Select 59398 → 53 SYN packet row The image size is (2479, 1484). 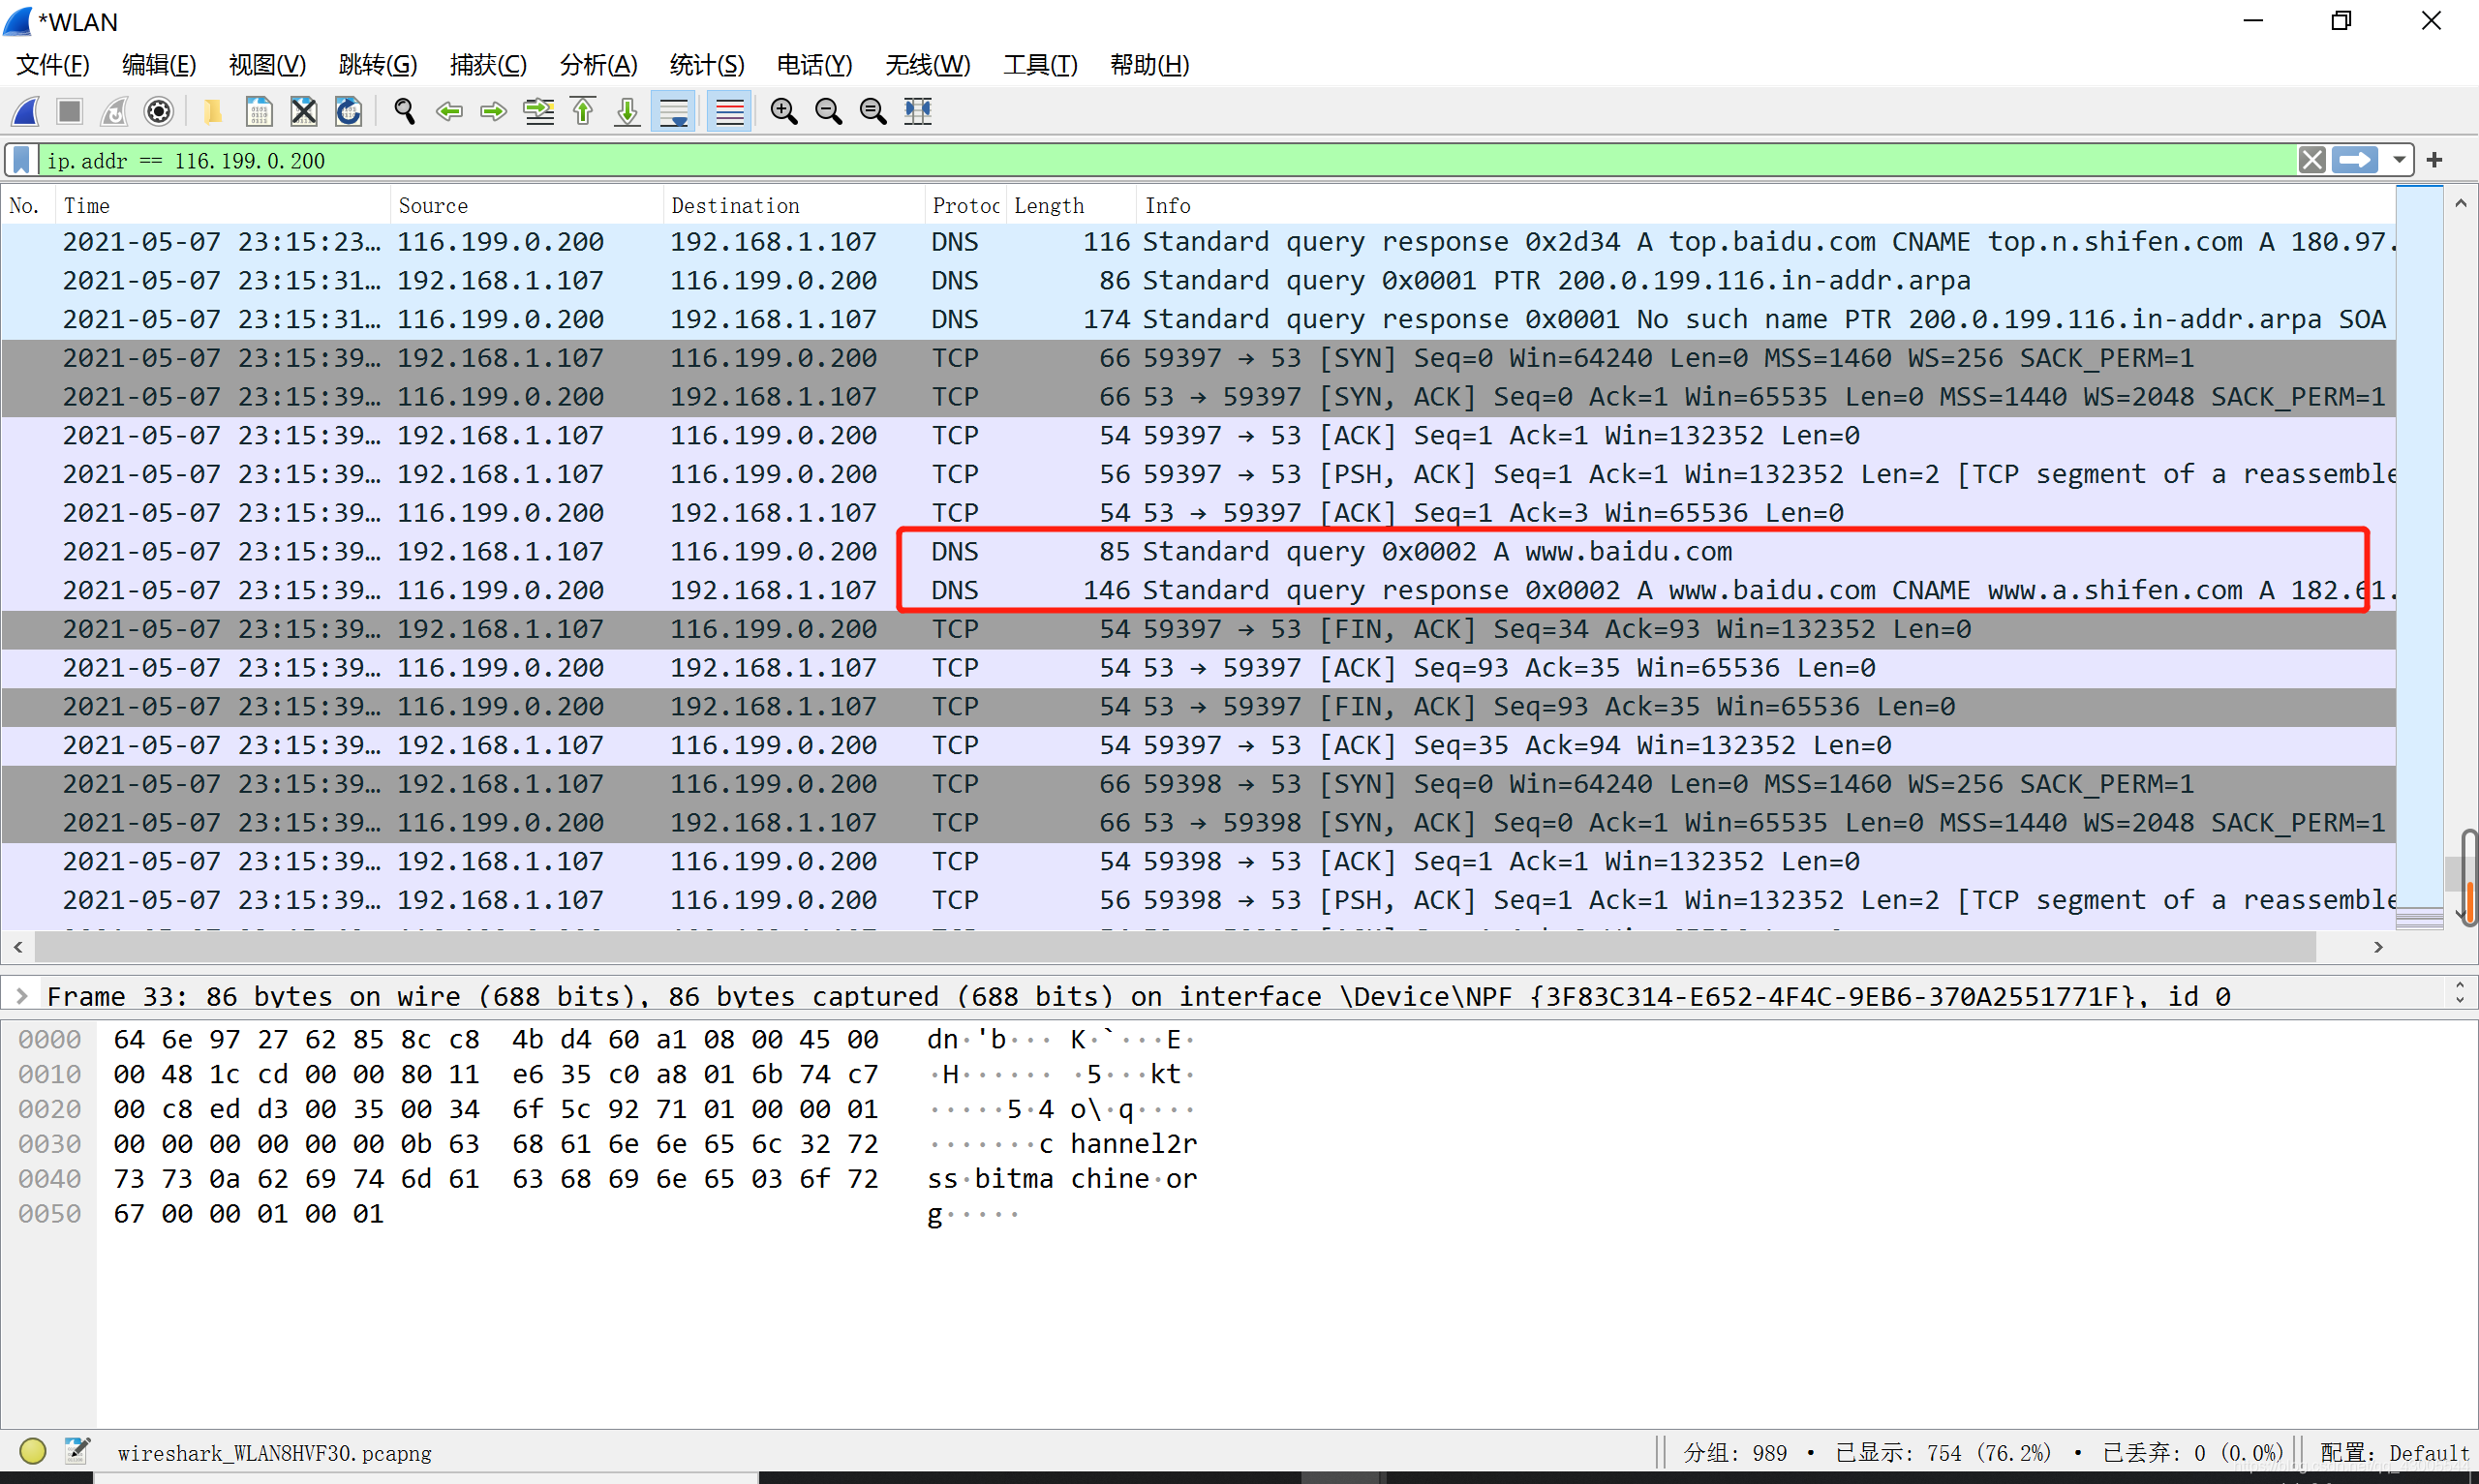click(x=1198, y=784)
